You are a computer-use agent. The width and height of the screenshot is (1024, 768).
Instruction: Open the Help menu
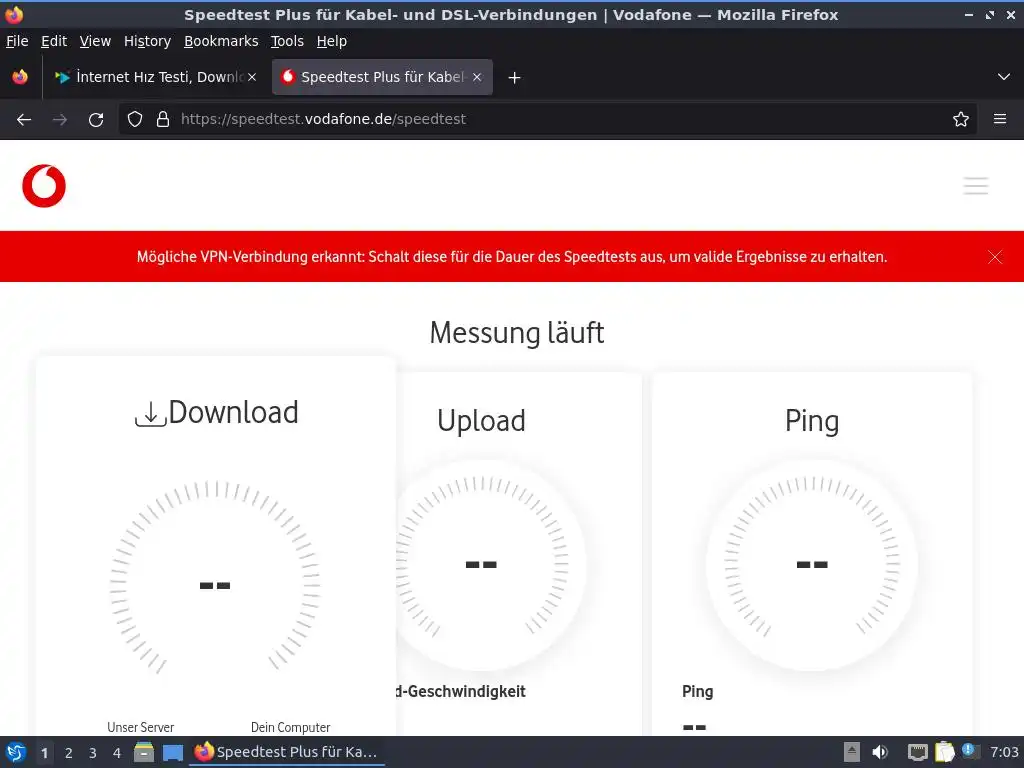point(332,41)
